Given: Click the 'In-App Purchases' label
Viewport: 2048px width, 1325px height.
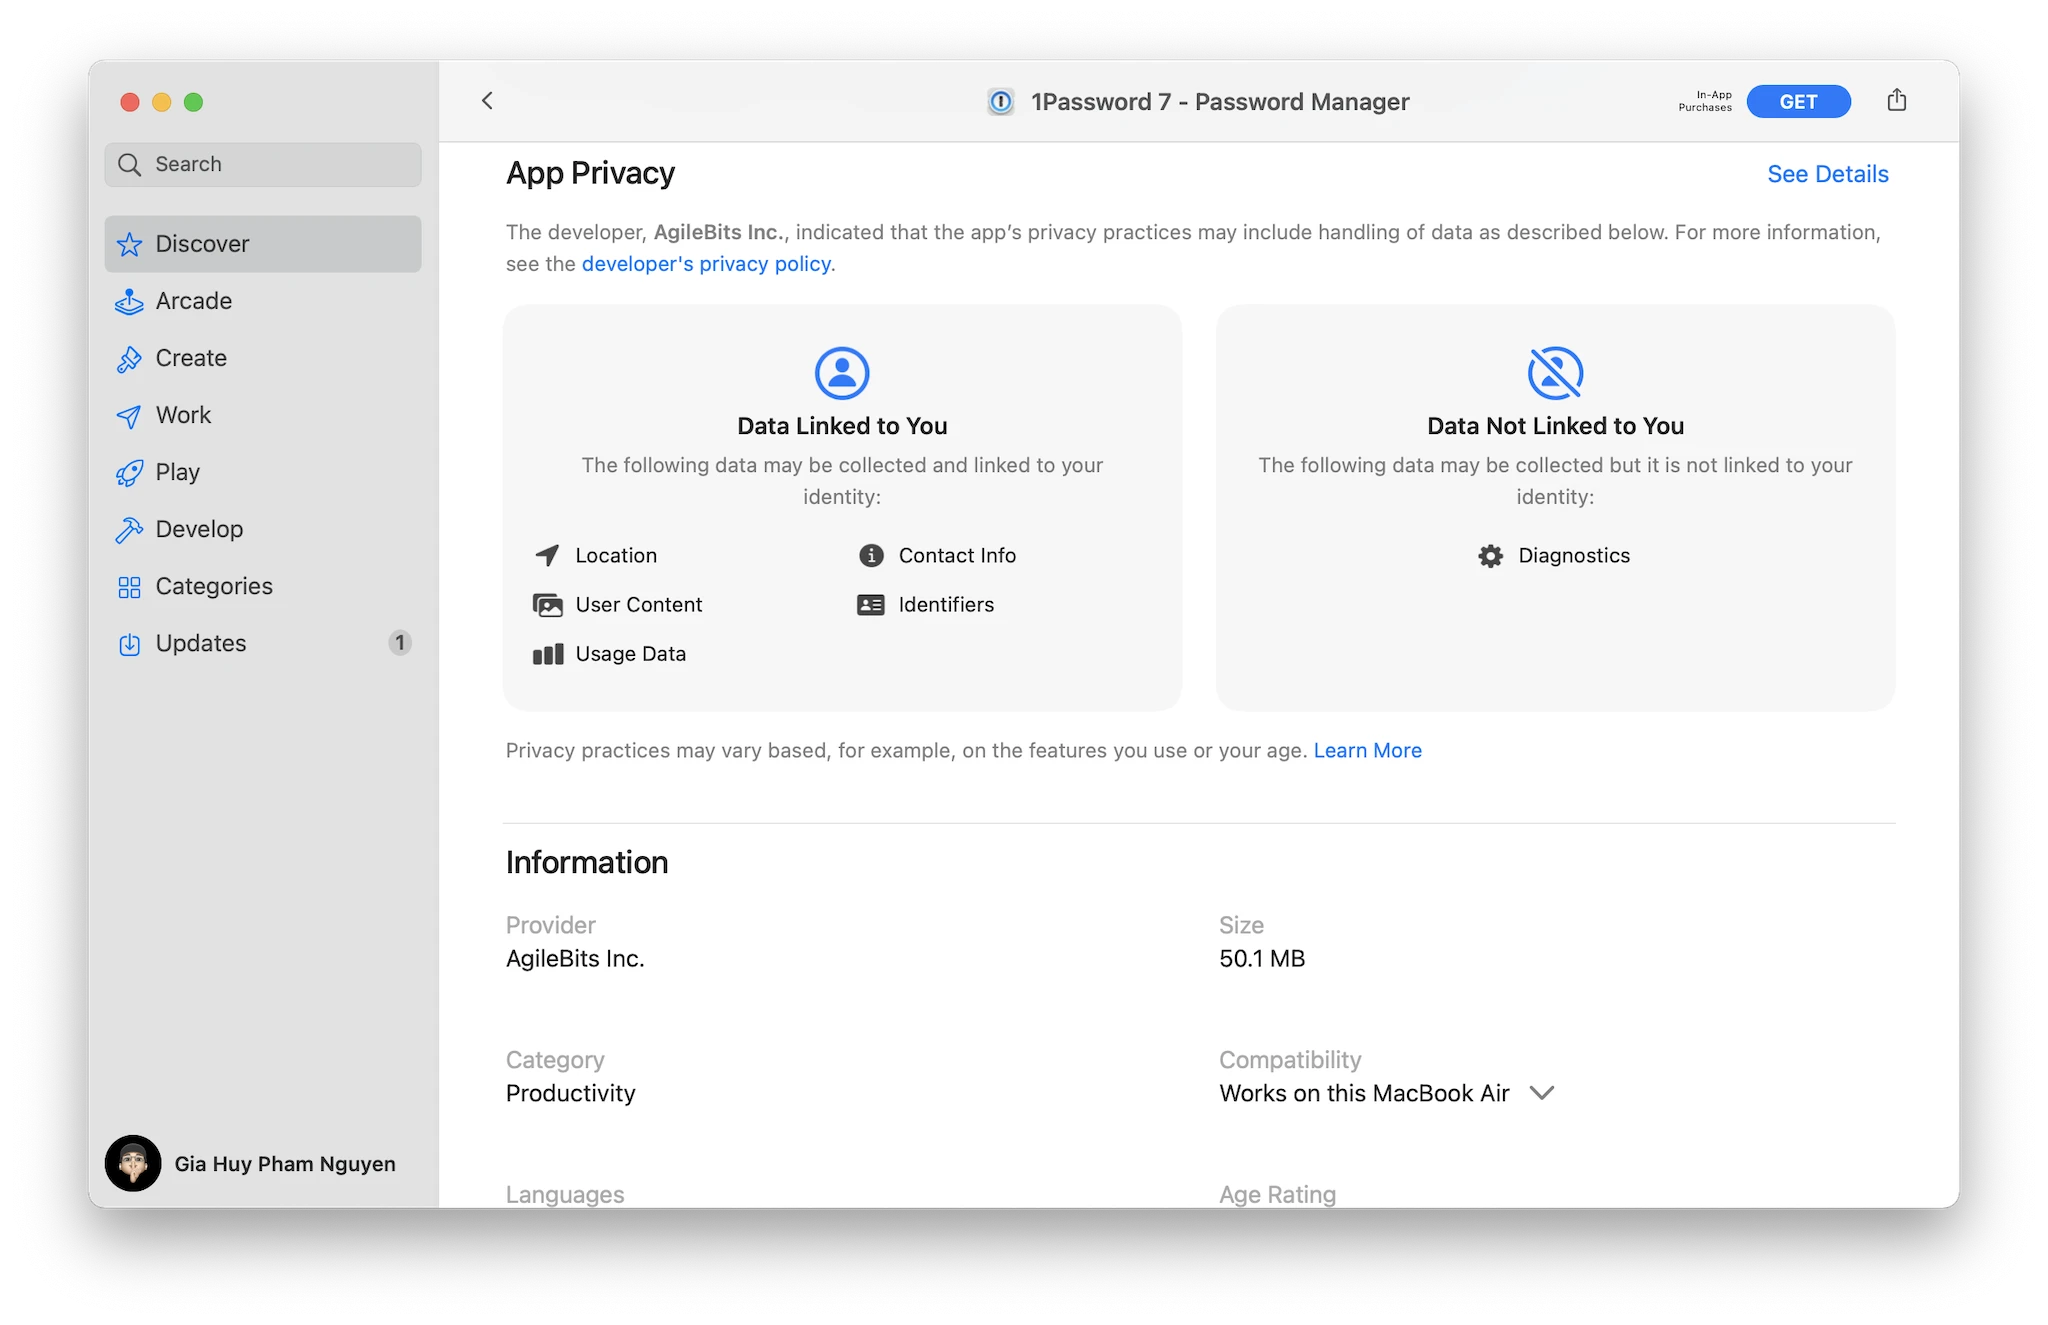Looking at the screenshot, I should click(x=1705, y=102).
